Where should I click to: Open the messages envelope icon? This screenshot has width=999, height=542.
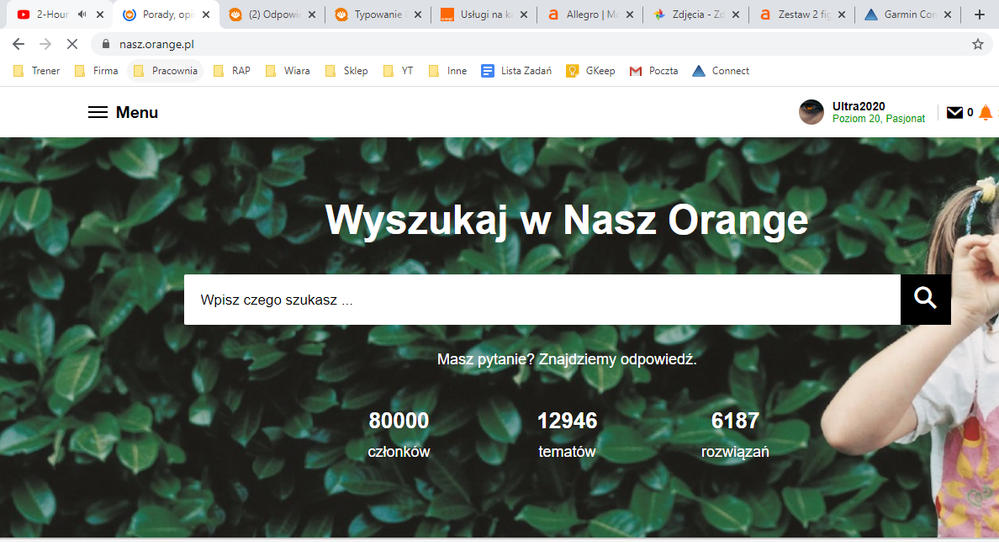pos(954,113)
